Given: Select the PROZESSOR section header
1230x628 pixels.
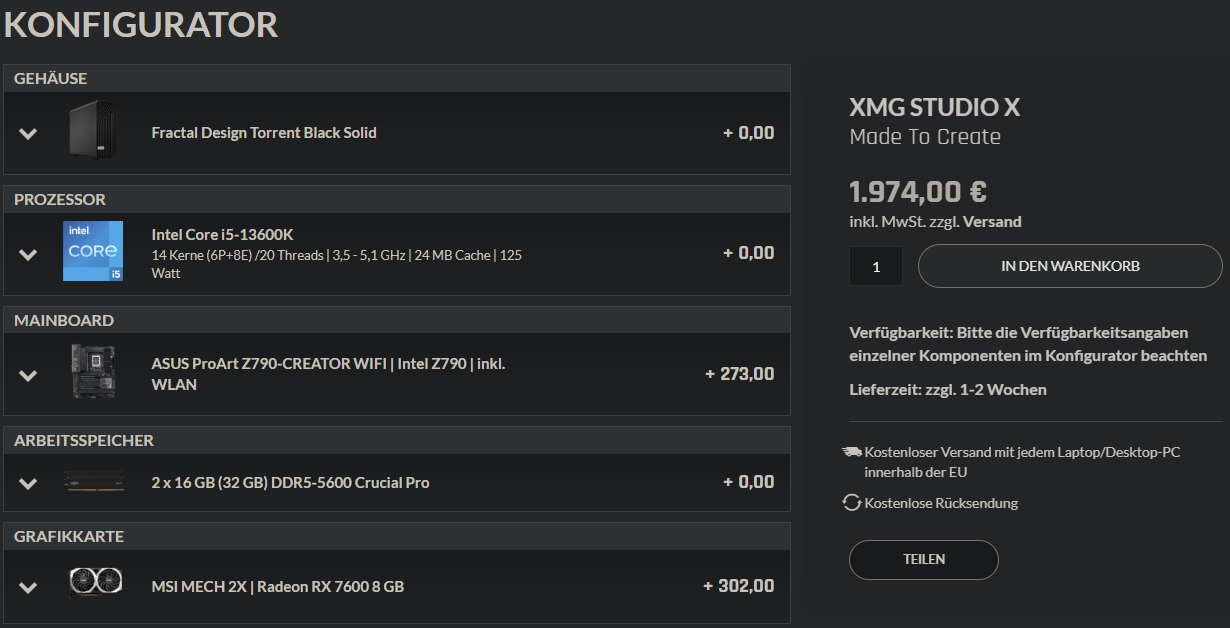Looking at the screenshot, I should click(x=397, y=199).
